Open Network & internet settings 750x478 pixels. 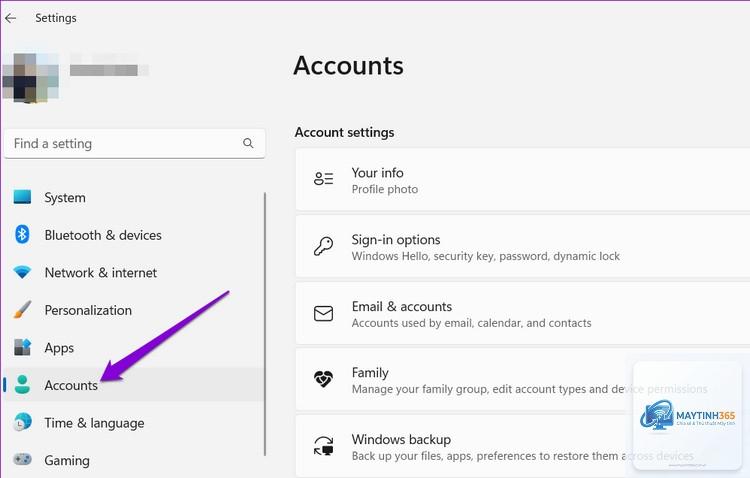[100, 273]
